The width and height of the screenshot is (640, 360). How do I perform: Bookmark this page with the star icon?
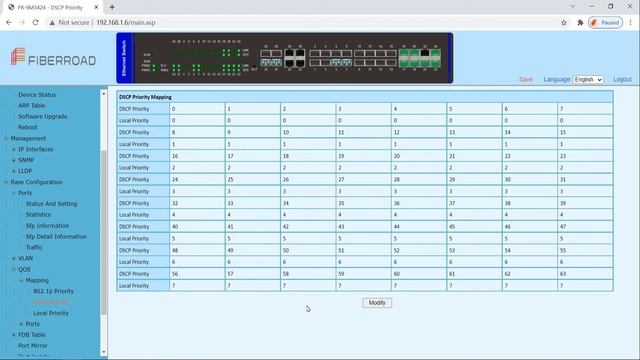(564, 22)
